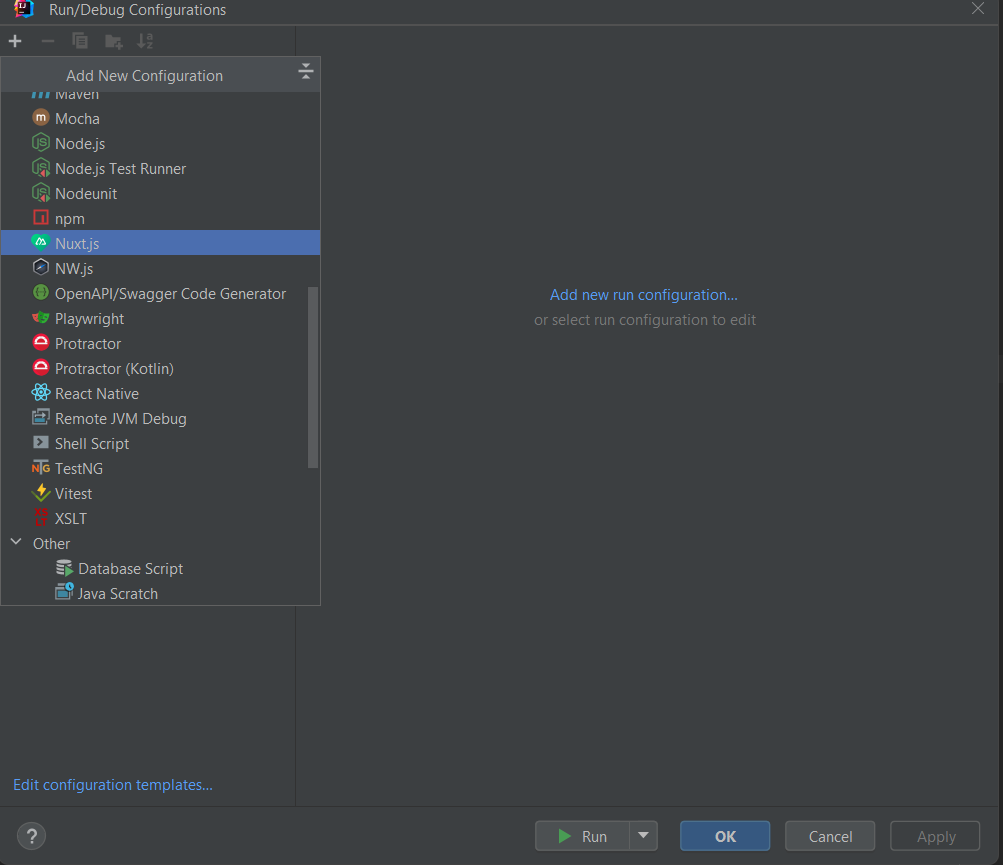The image size is (1003, 865).
Task: Select the TestNG text entry
Action: (x=79, y=468)
